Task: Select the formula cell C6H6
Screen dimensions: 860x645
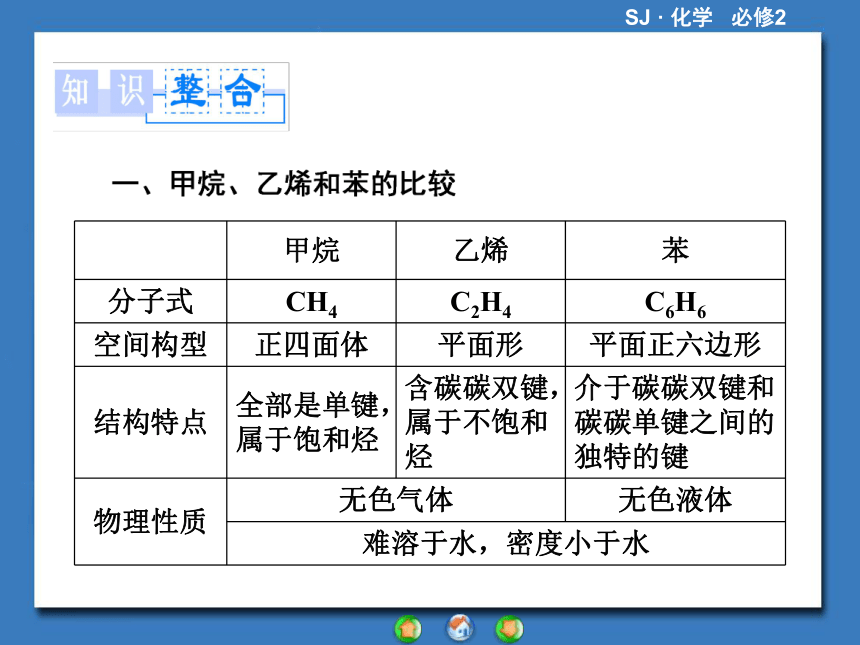Action: point(675,302)
